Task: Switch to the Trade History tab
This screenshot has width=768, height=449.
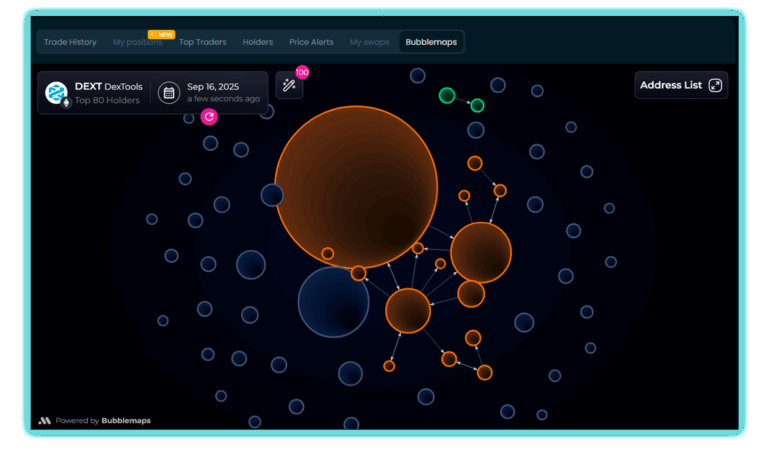Action: pos(70,42)
